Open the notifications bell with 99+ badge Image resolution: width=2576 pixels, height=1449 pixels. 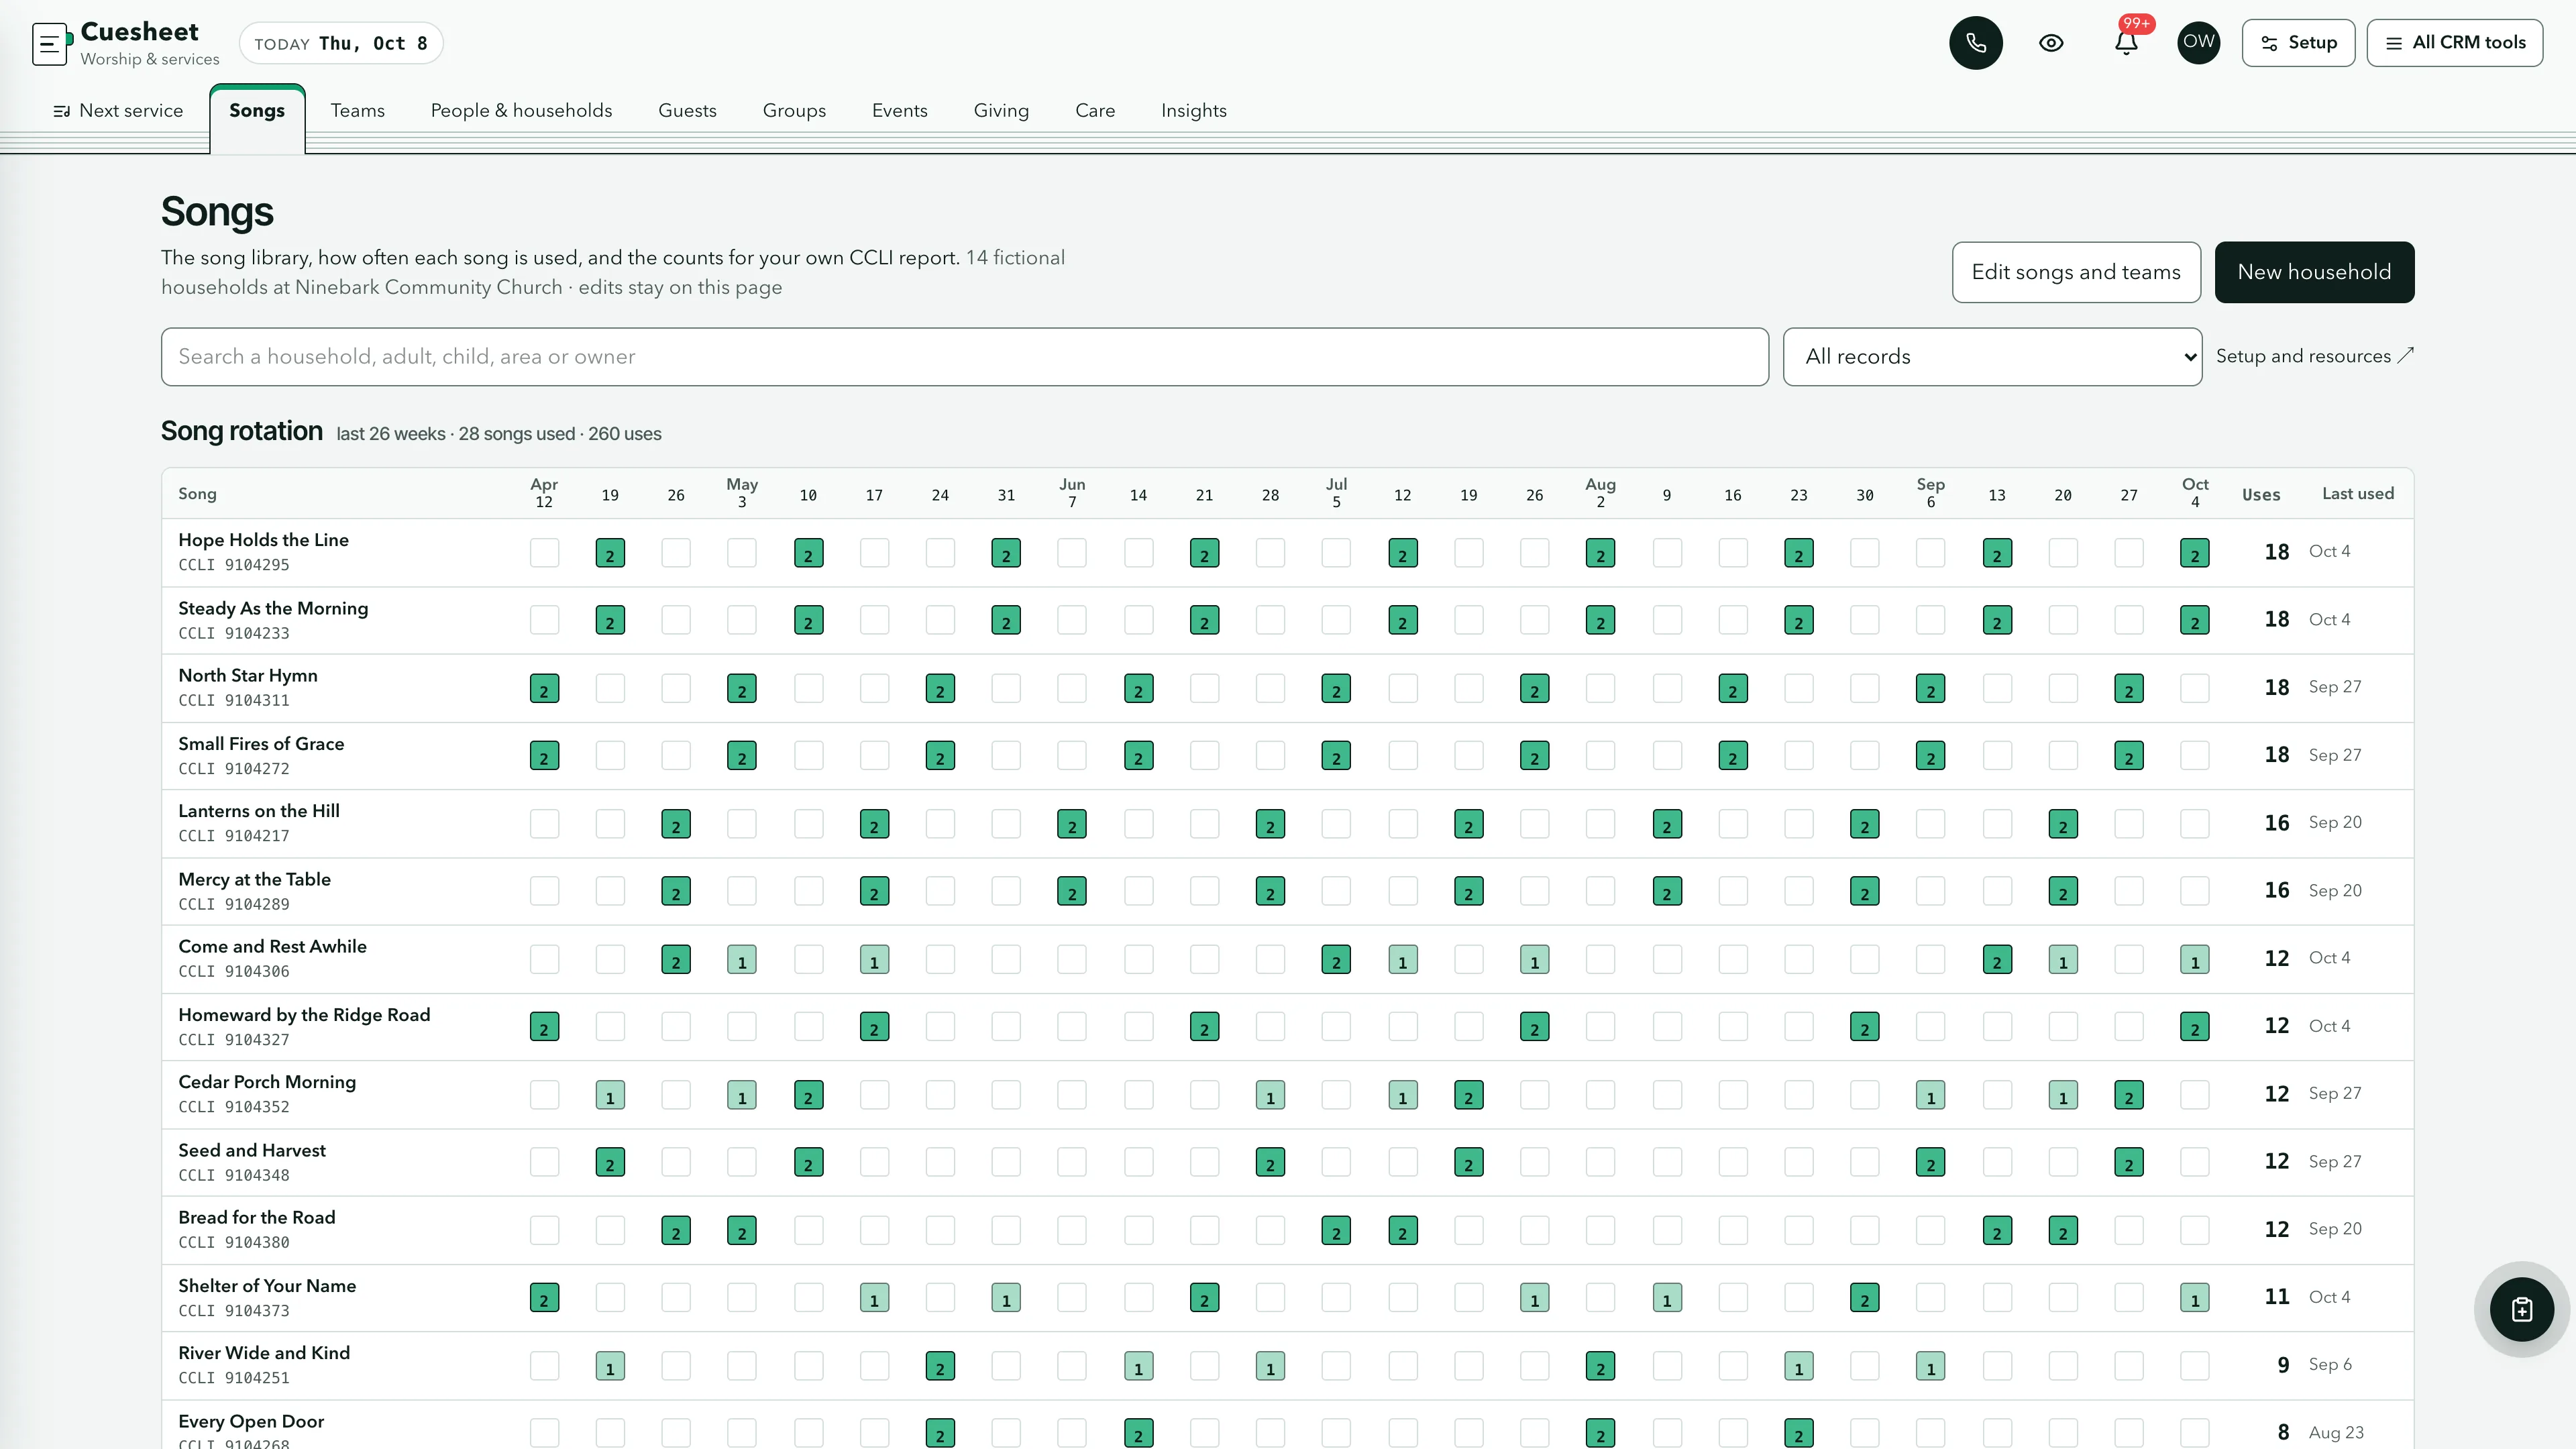(x=2126, y=43)
